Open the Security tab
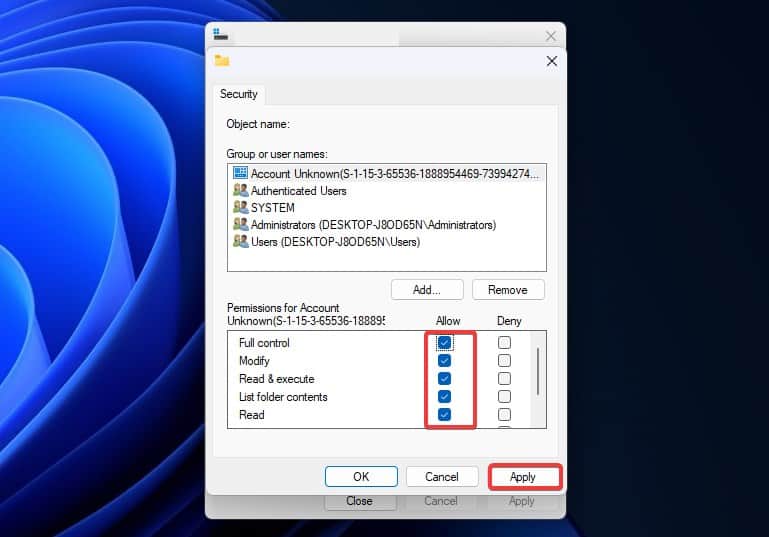Screen dimensions: 769x537 [x=239, y=94]
